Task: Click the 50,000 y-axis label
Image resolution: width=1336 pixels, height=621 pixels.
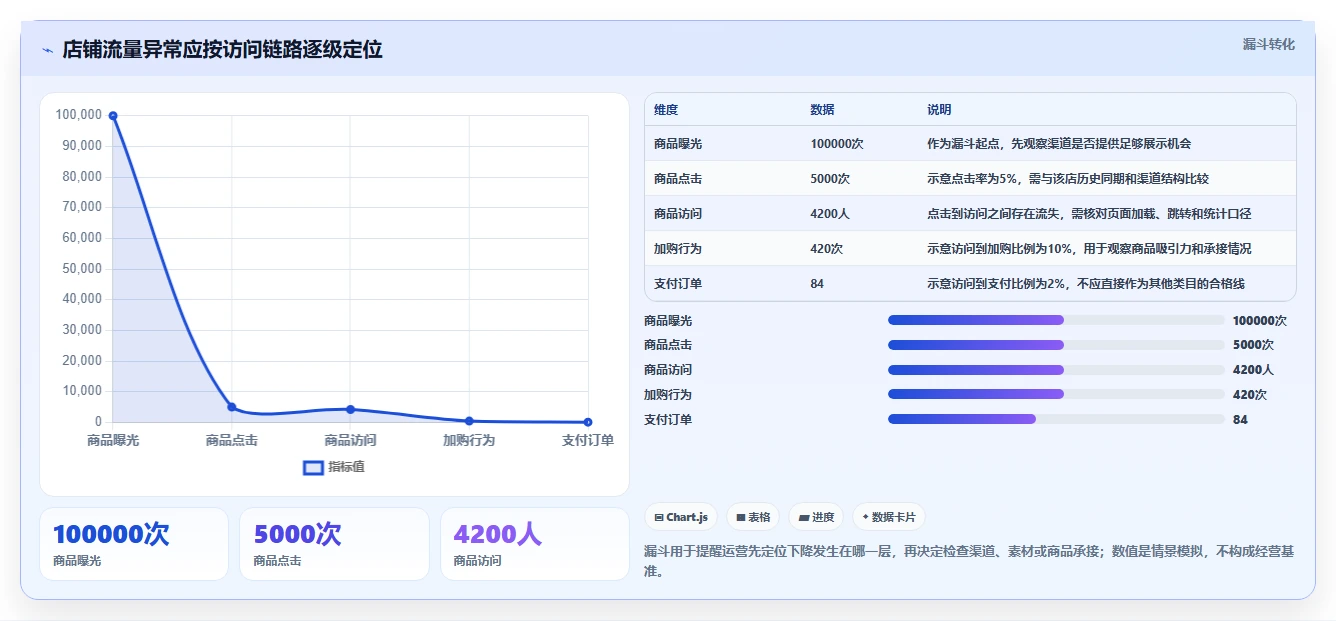Action: 82,268
